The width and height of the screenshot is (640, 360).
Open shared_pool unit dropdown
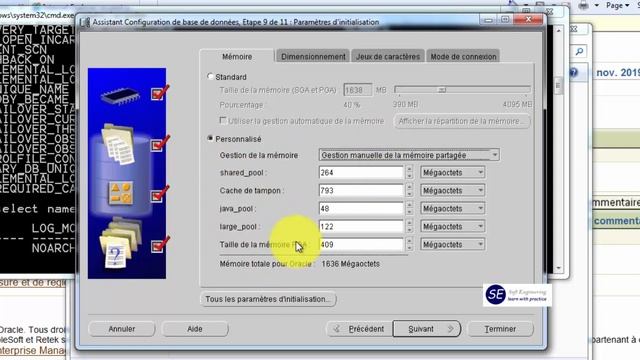click(x=453, y=173)
